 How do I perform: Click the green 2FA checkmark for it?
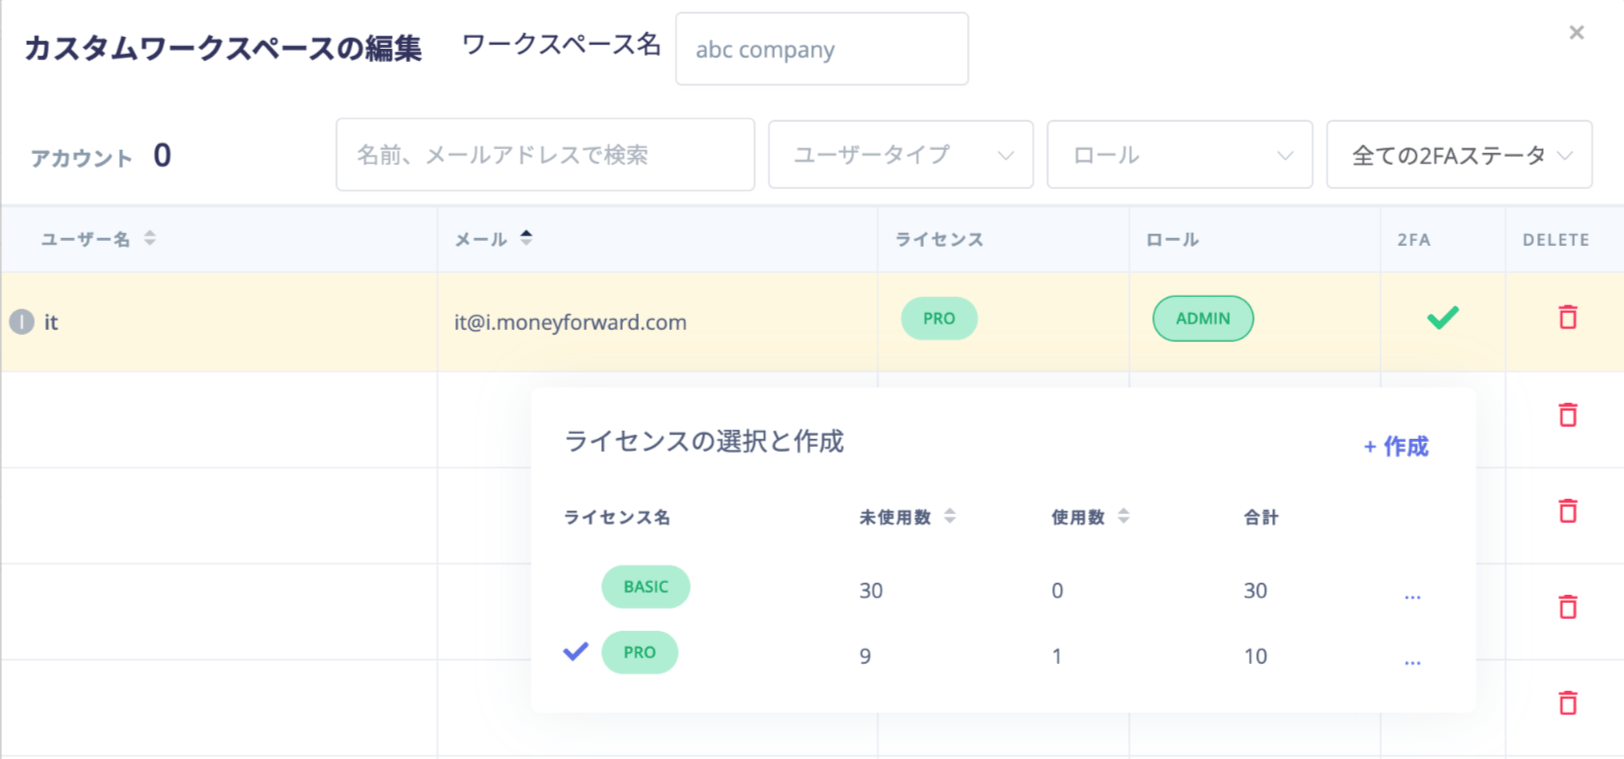pos(1443,318)
